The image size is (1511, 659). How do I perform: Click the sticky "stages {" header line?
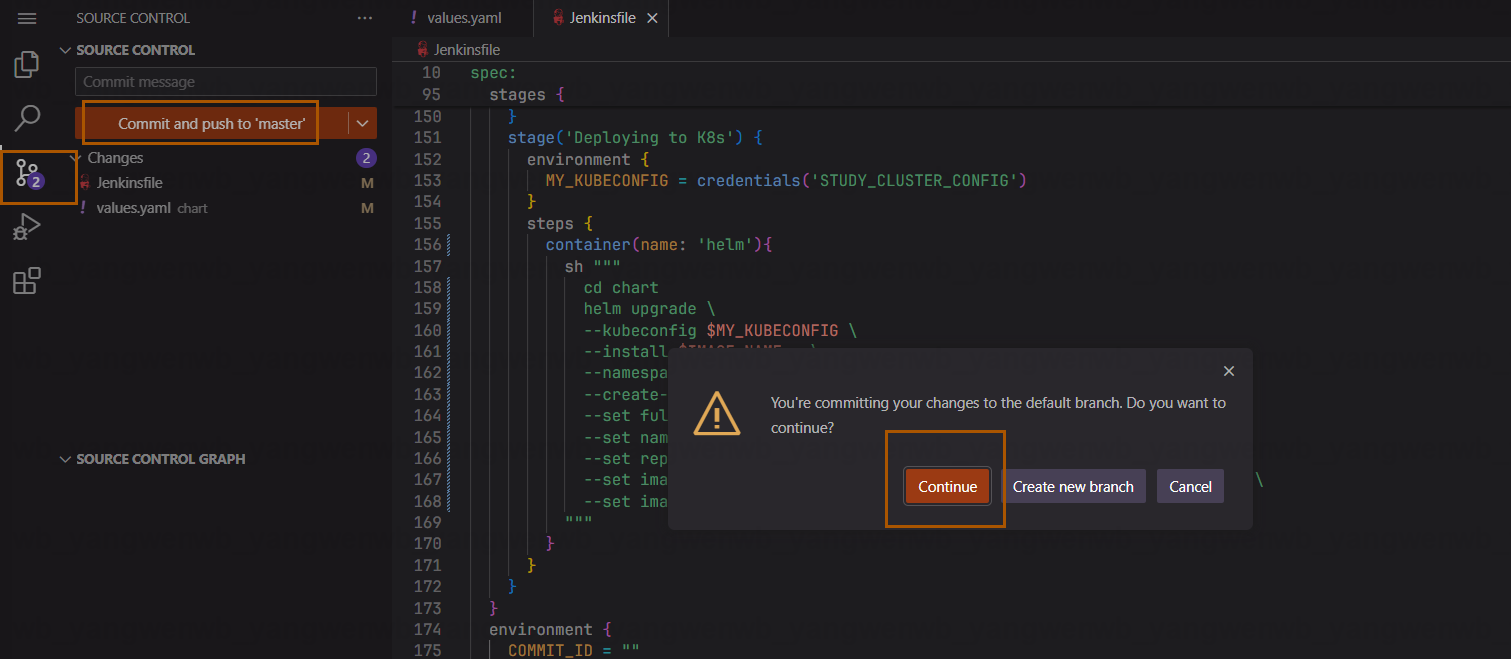[527, 95]
